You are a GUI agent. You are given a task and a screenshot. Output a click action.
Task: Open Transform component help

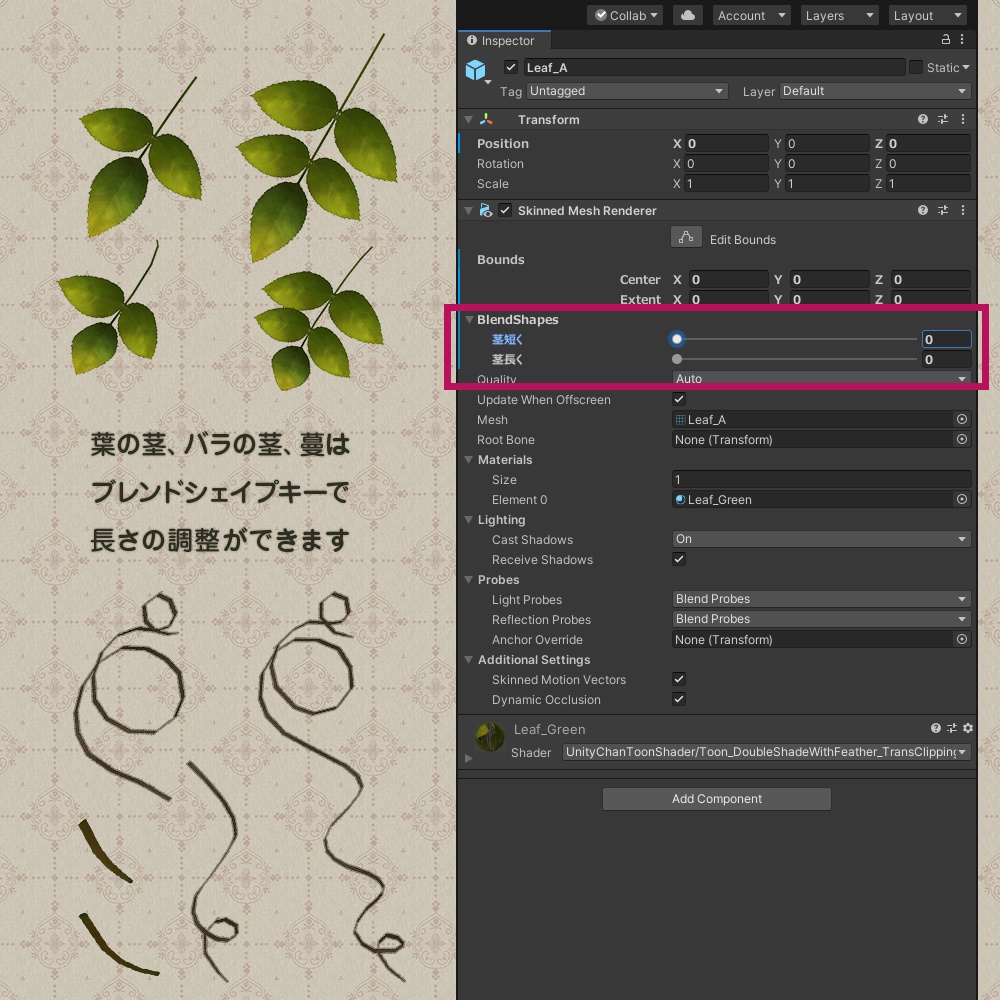[x=923, y=119]
